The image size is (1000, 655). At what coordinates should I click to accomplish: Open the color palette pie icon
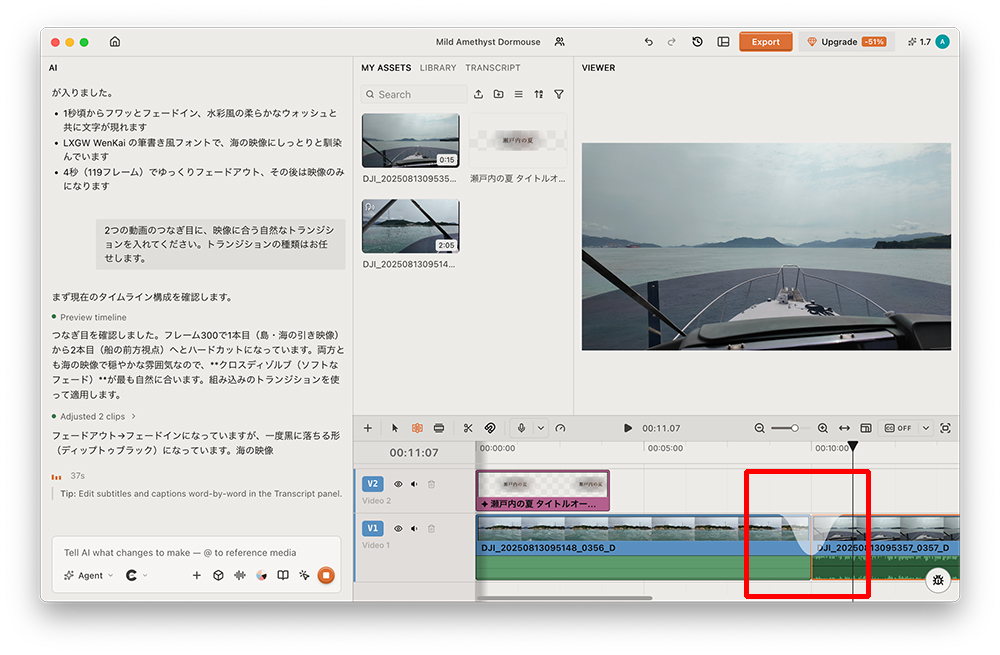[261, 575]
